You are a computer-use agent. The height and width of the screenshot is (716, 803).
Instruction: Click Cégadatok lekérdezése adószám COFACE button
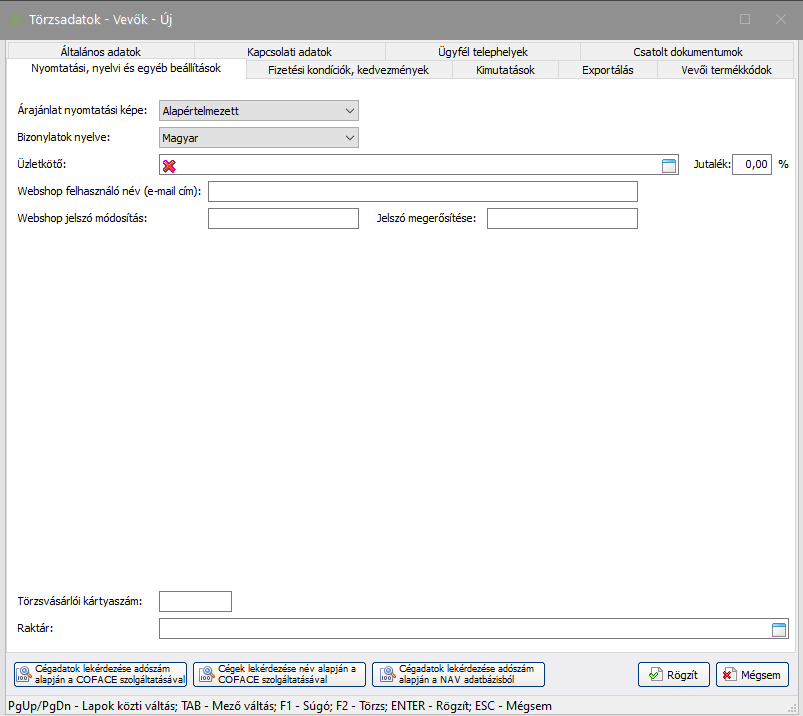(101, 674)
